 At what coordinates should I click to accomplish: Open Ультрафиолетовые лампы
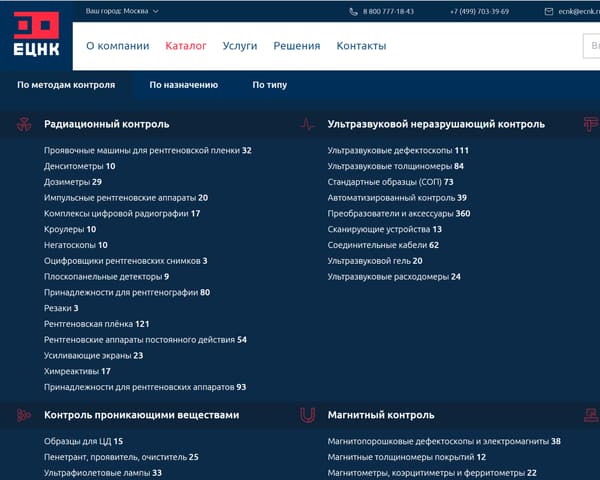pyautogui.click(x=103, y=473)
